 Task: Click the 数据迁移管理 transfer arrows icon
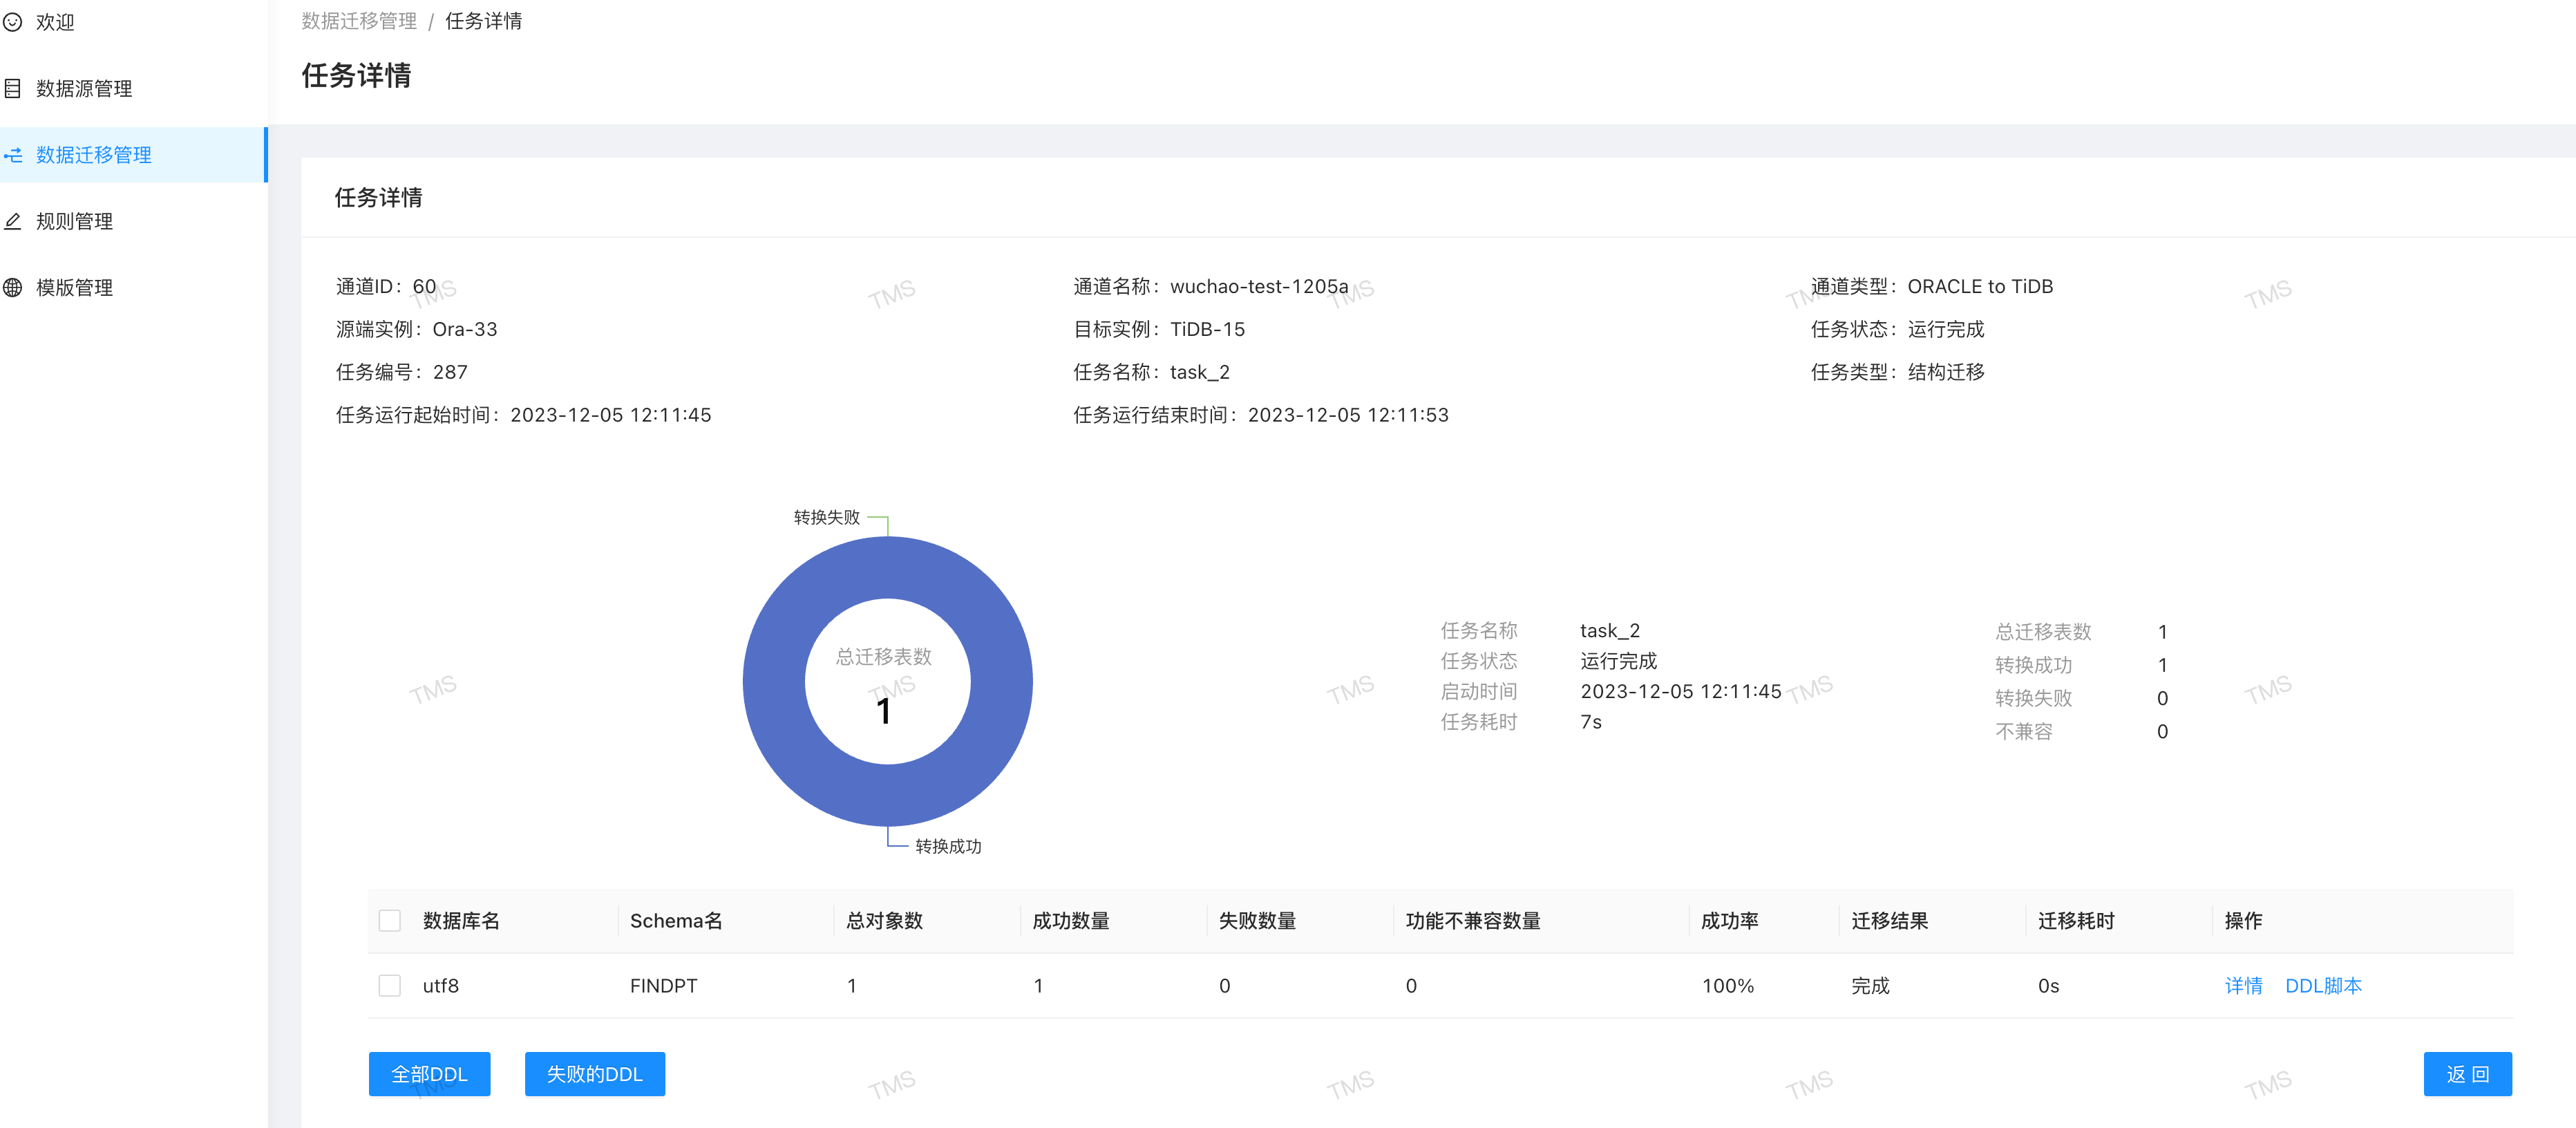pos(14,155)
